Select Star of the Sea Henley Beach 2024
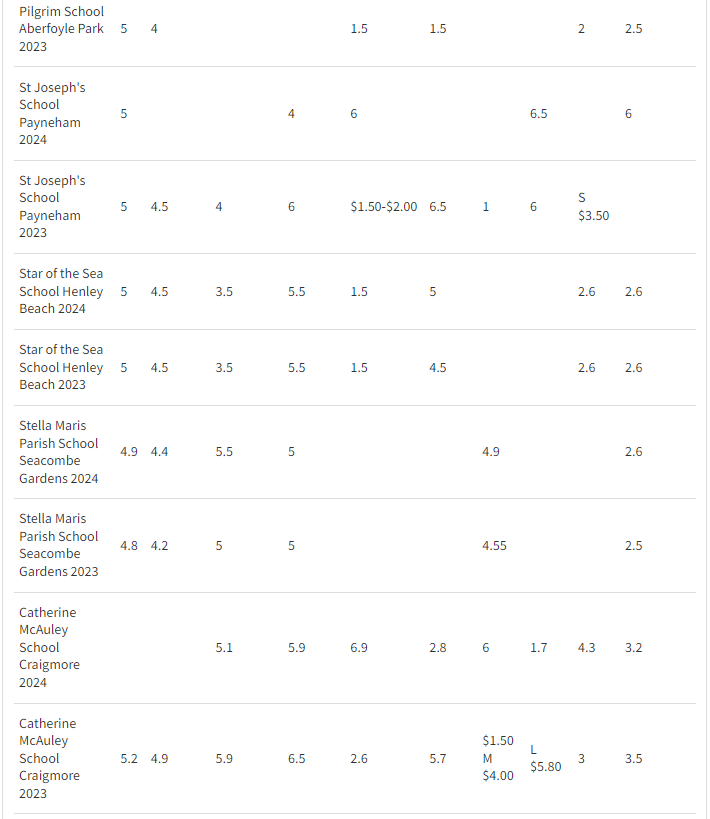Screen dimensions: 710x819 pos(61,291)
